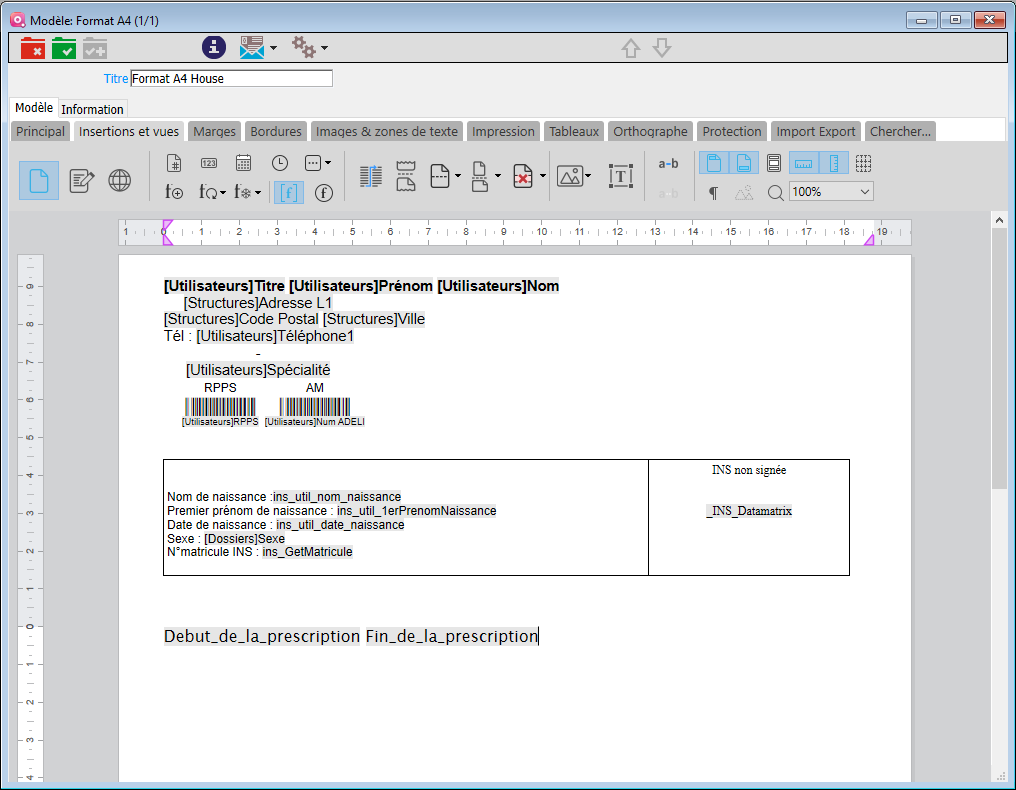Click the Debut_de_la_prescription field in document
The image size is (1016, 790).
click(x=261, y=636)
